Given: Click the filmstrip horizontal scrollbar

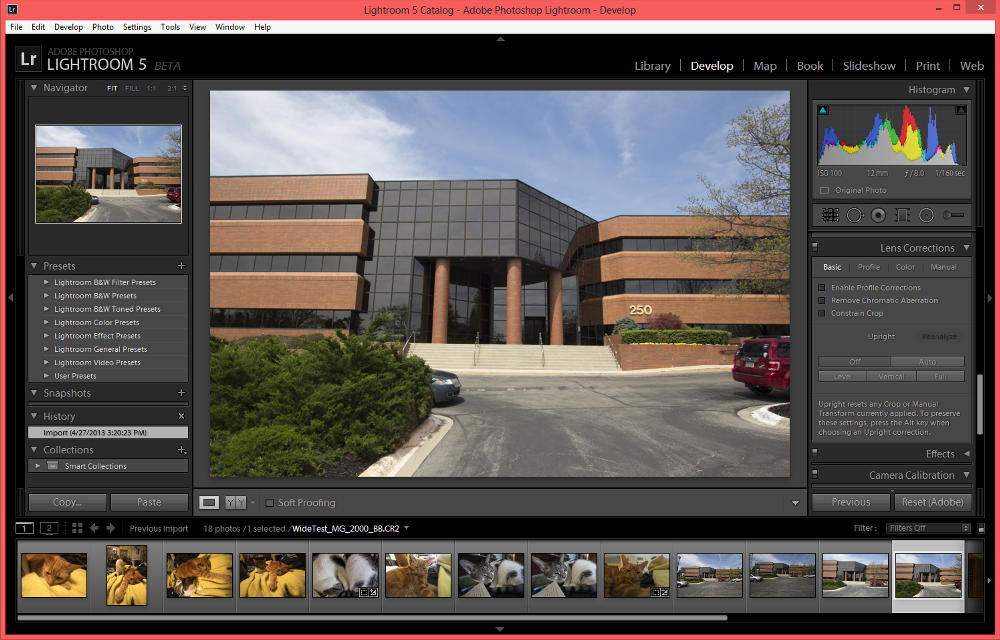Looking at the screenshot, I should click(372, 617).
